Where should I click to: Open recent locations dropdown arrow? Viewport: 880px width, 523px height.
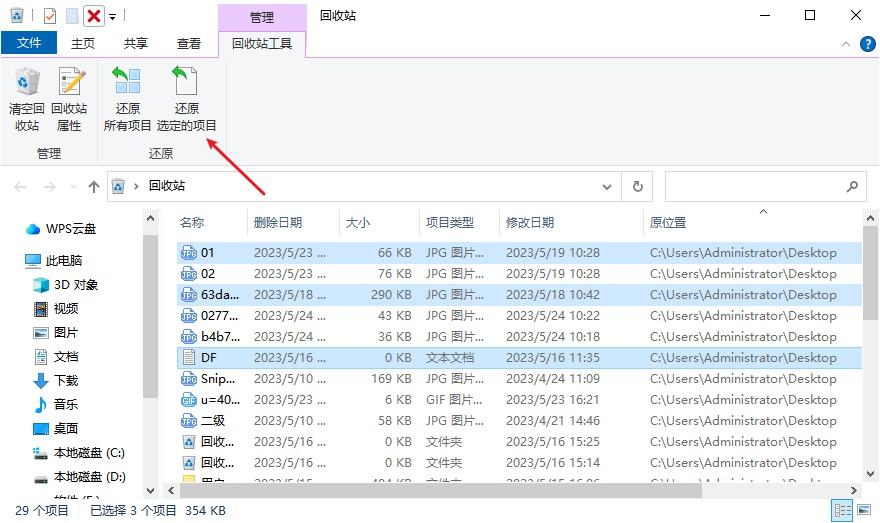[73, 187]
